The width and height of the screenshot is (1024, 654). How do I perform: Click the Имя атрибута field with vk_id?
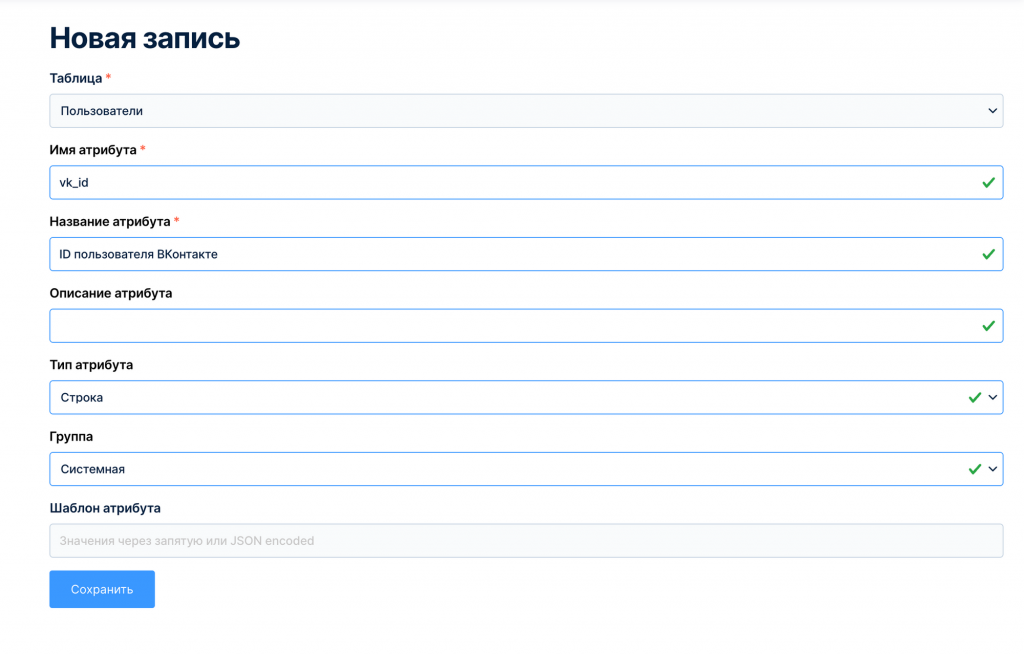point(526,182)
